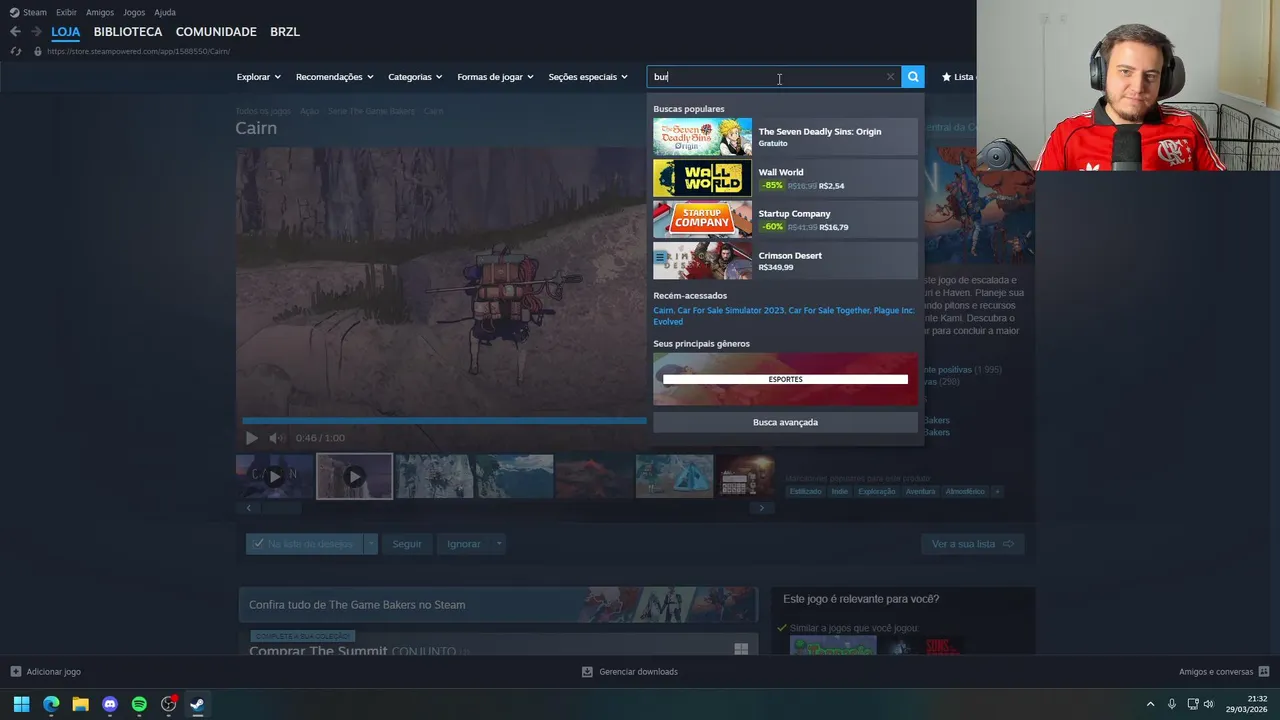Select The Seven Deadly Sins: Origin result

click(x=785, y=137)
